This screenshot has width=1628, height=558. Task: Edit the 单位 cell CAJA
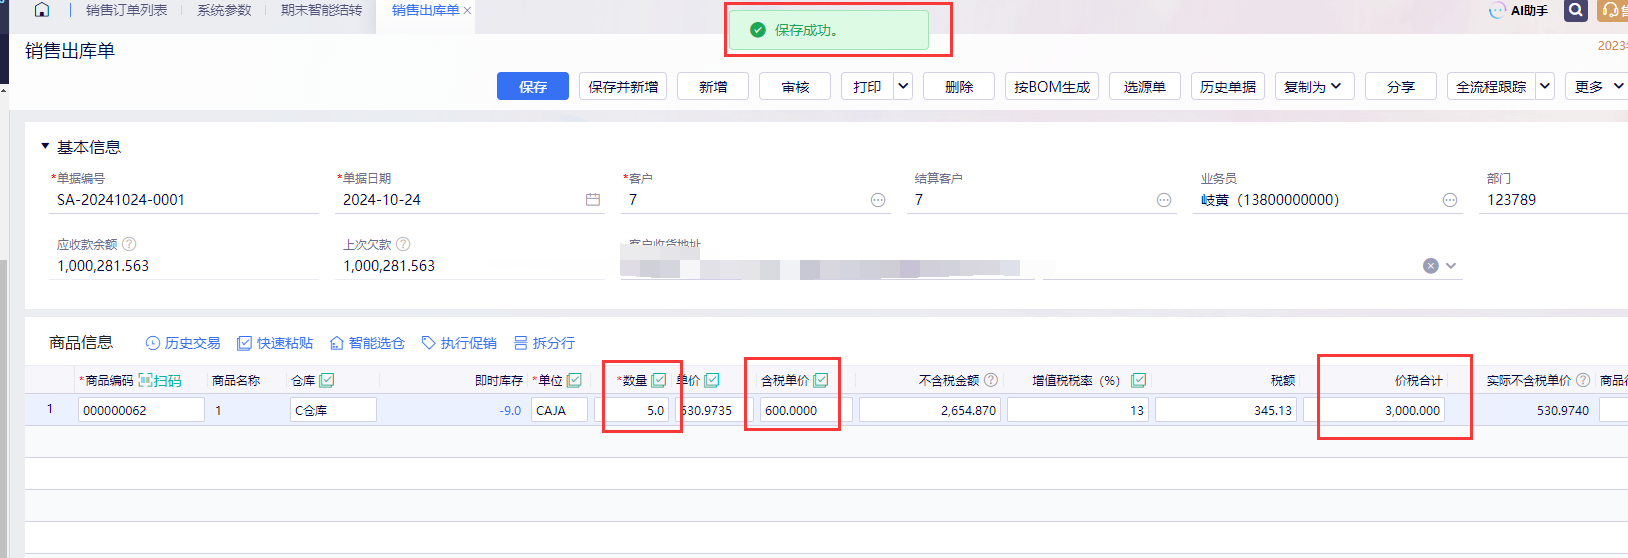pos(559,410)
